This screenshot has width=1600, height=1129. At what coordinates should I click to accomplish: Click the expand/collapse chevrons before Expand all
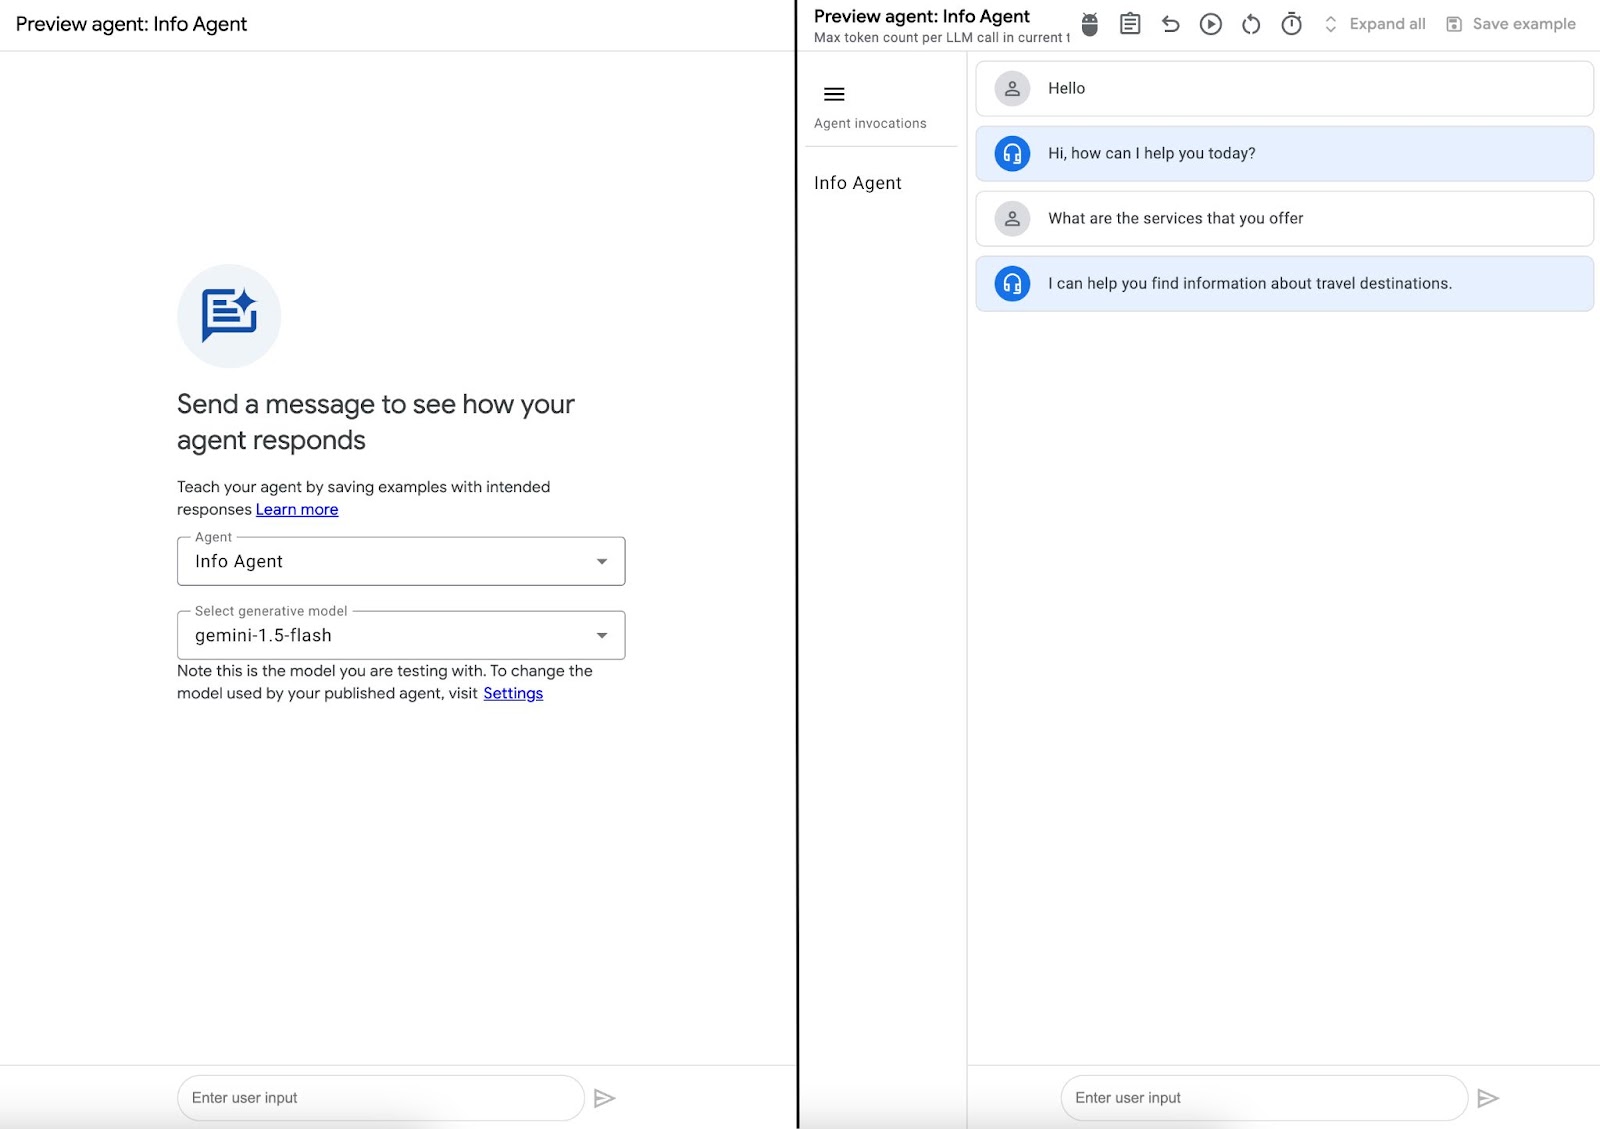(1330, 23)
